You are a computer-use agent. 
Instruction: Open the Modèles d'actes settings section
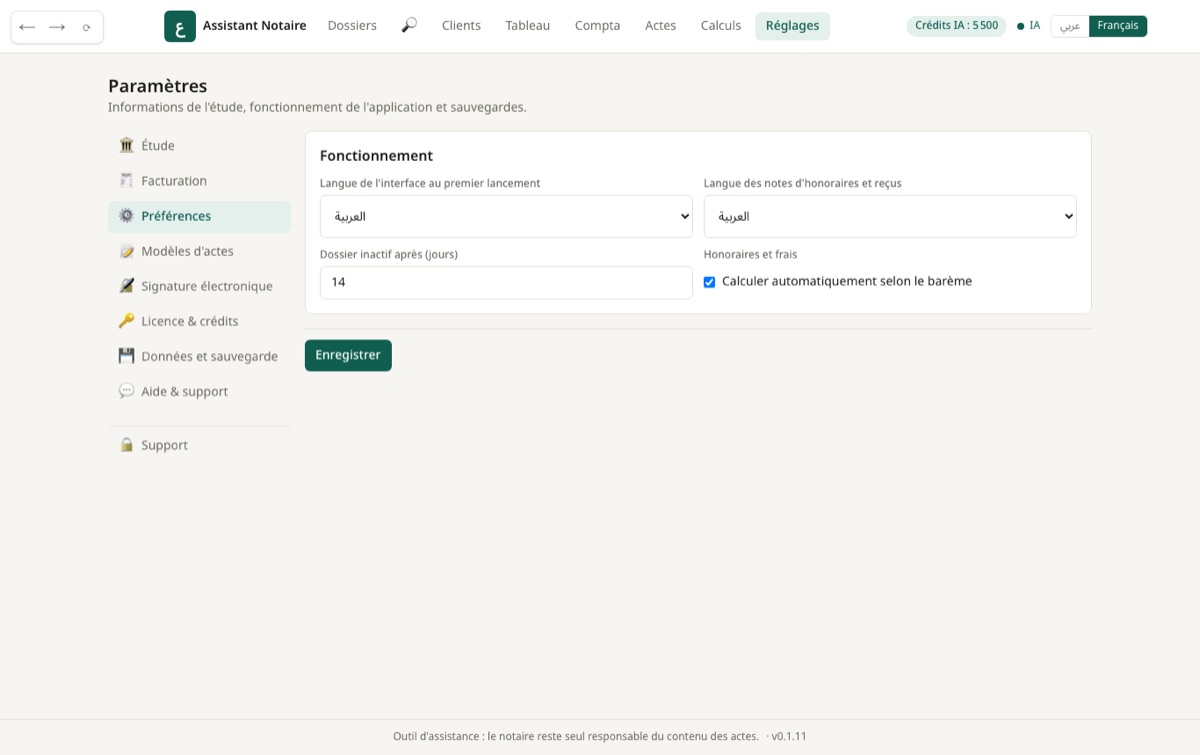(x=199, y=251)
